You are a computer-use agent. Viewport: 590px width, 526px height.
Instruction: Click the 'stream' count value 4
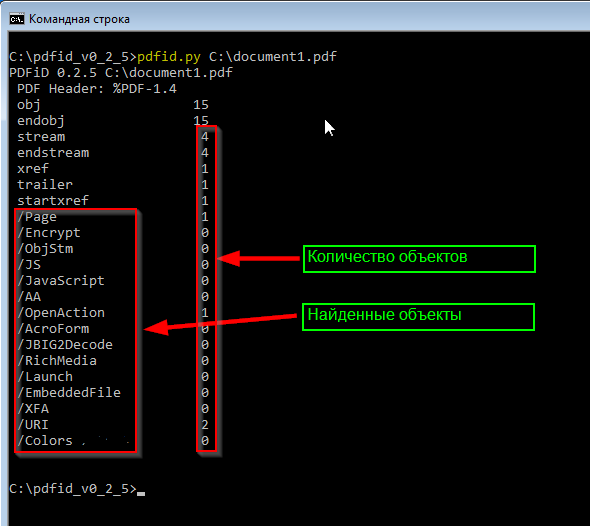(x=205, y=137)
